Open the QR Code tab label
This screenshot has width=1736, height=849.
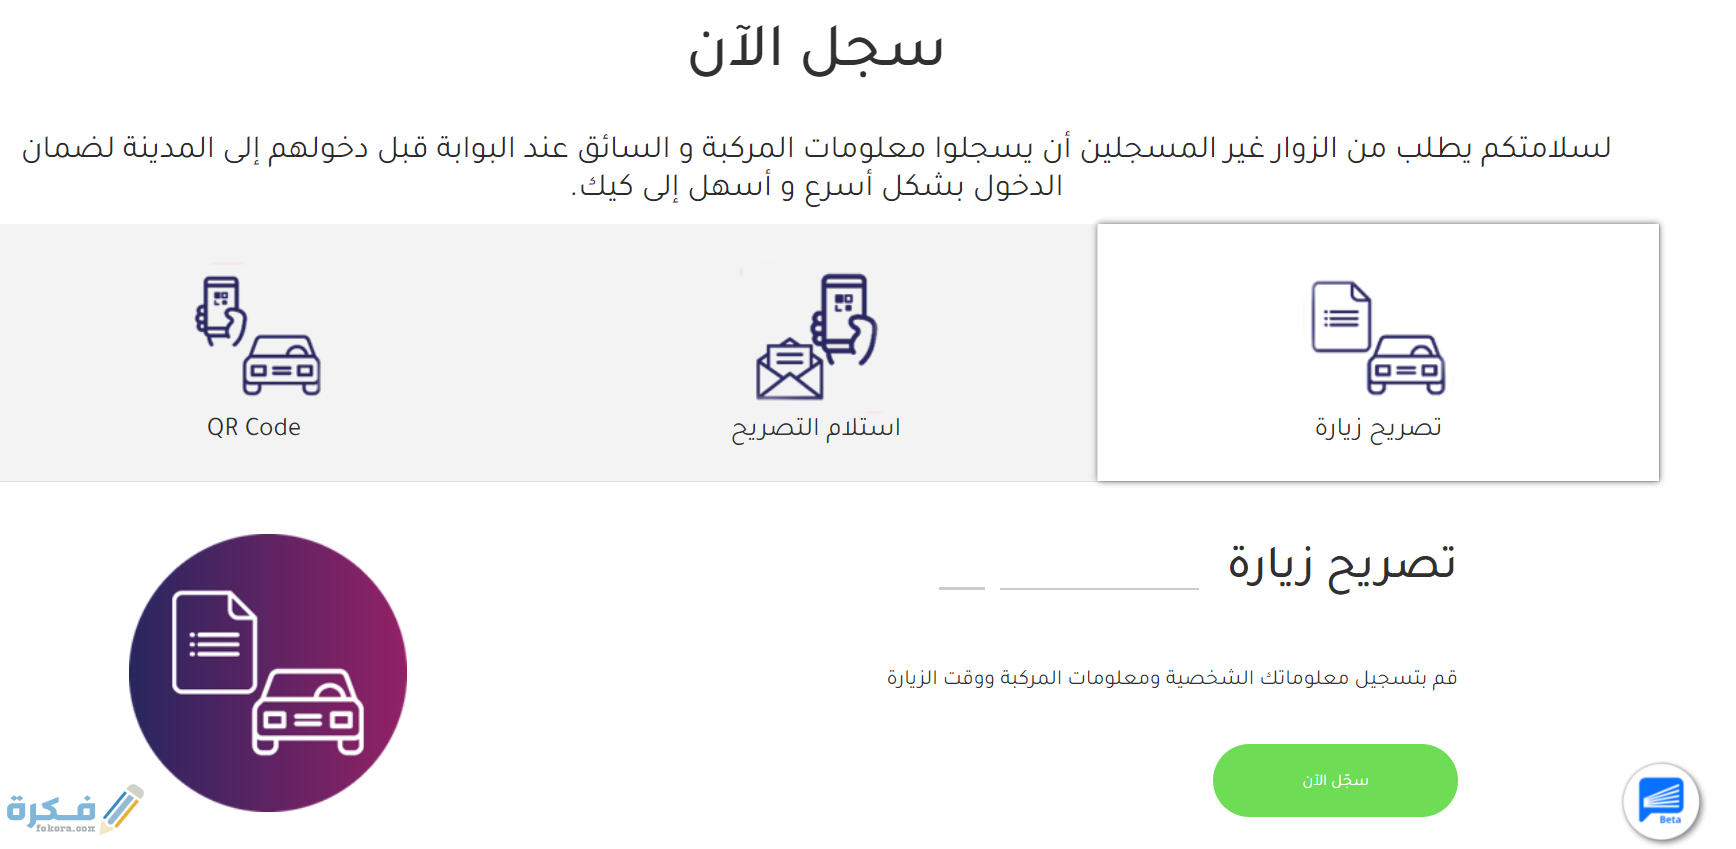[x=254, y=427]
